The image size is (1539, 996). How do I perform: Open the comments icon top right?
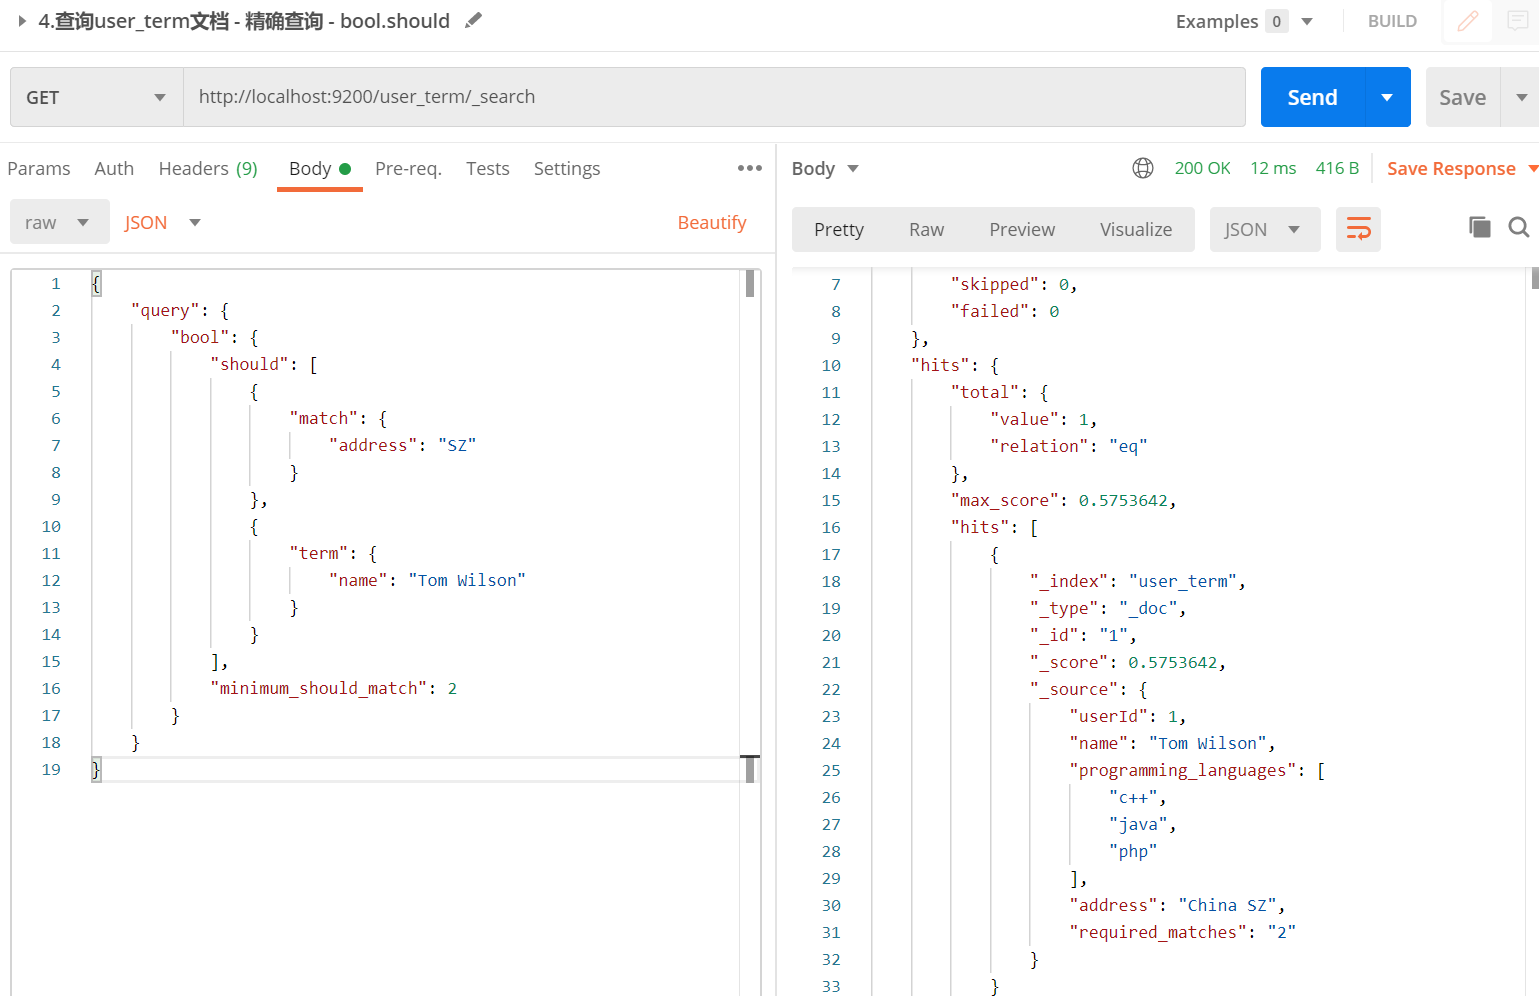[x=1515, y=21]
